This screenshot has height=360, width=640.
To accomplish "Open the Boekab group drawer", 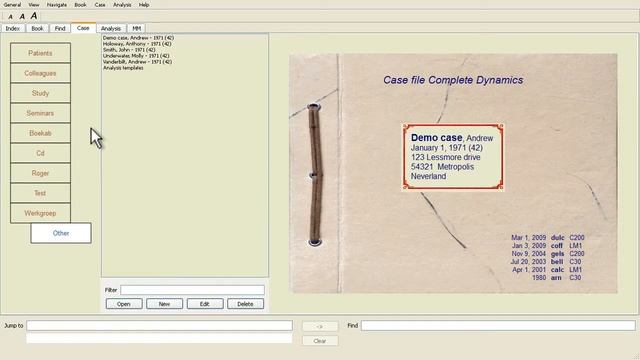I will click(40, 133).
